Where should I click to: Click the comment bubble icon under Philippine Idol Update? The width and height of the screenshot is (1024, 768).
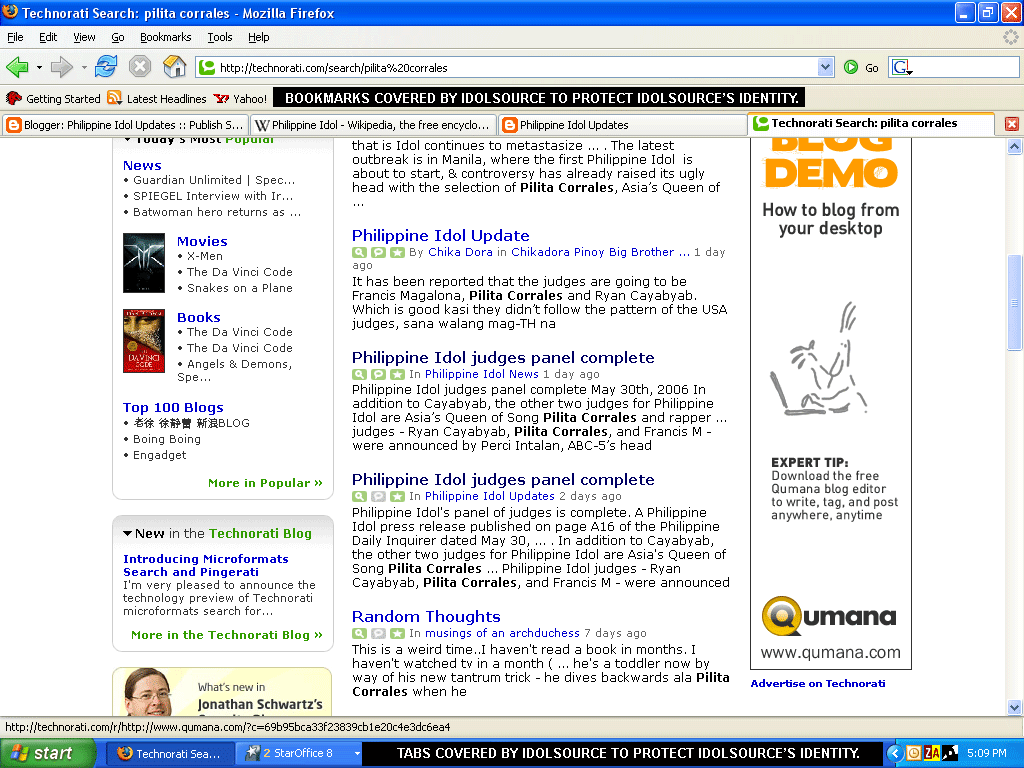(378, 252)
